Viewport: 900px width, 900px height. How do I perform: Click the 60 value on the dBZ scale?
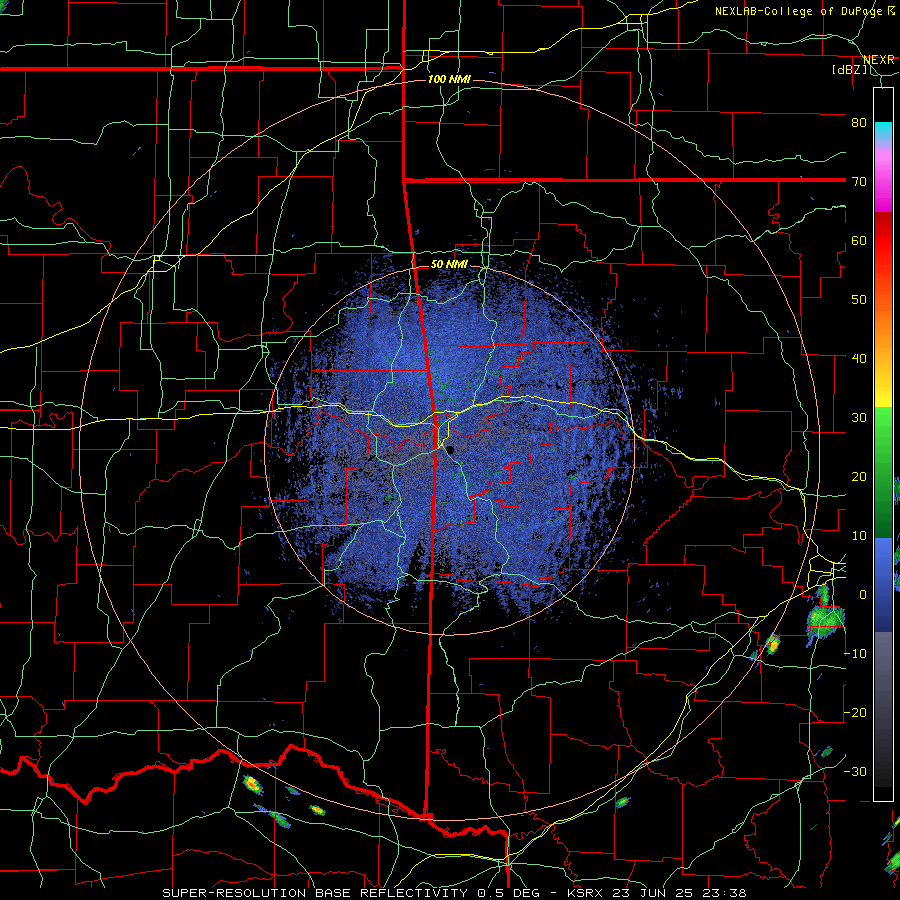point(859,240)
